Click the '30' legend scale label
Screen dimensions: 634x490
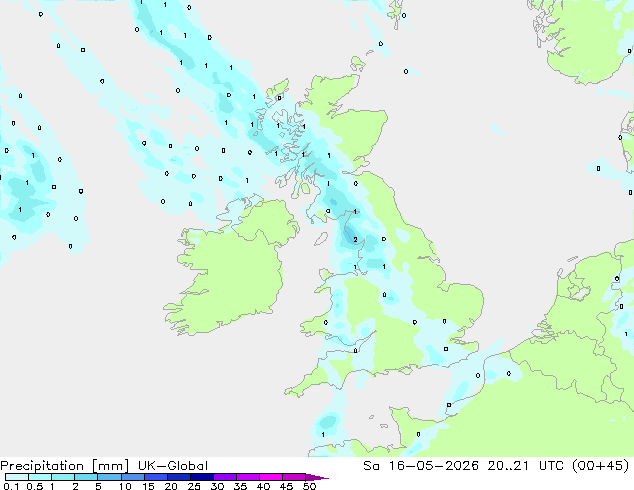pyautogui.click(x=217, y=486)
